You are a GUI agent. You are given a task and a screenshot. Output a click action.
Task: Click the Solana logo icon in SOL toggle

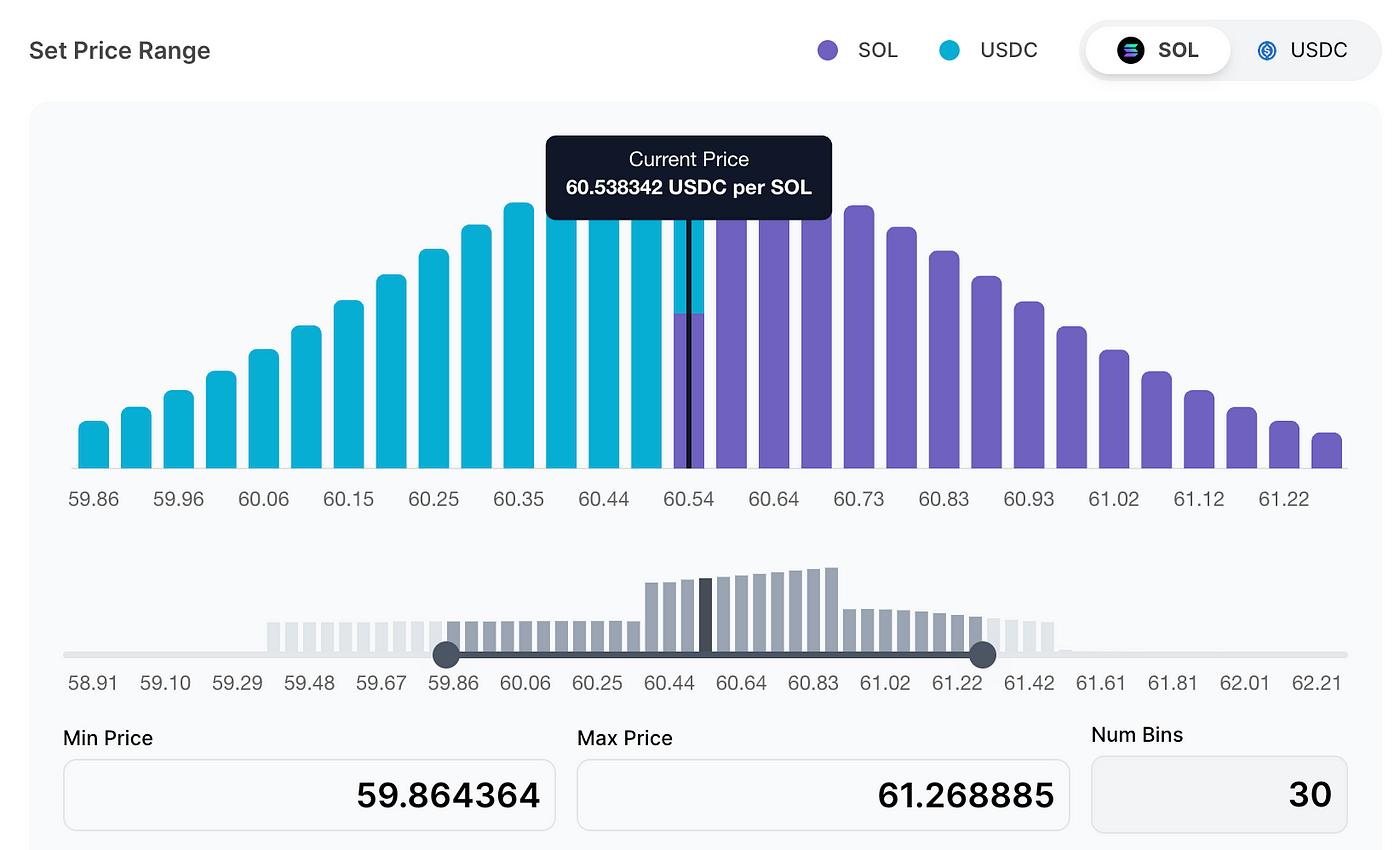1129,49
